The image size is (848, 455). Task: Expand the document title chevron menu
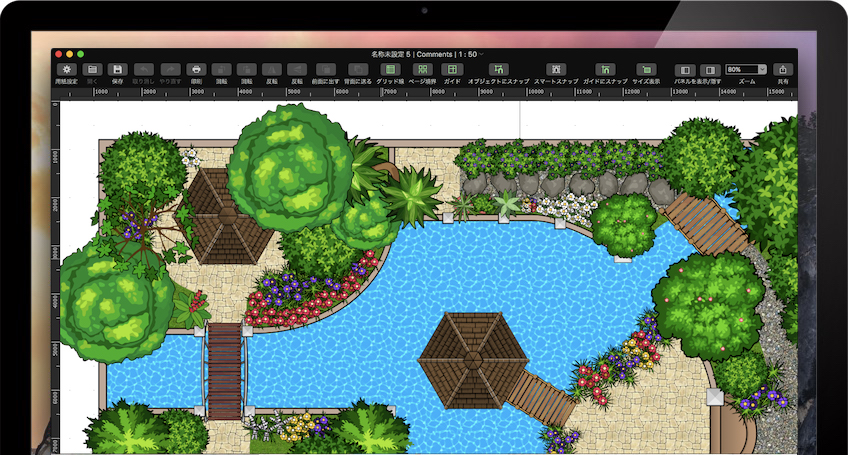482,53
